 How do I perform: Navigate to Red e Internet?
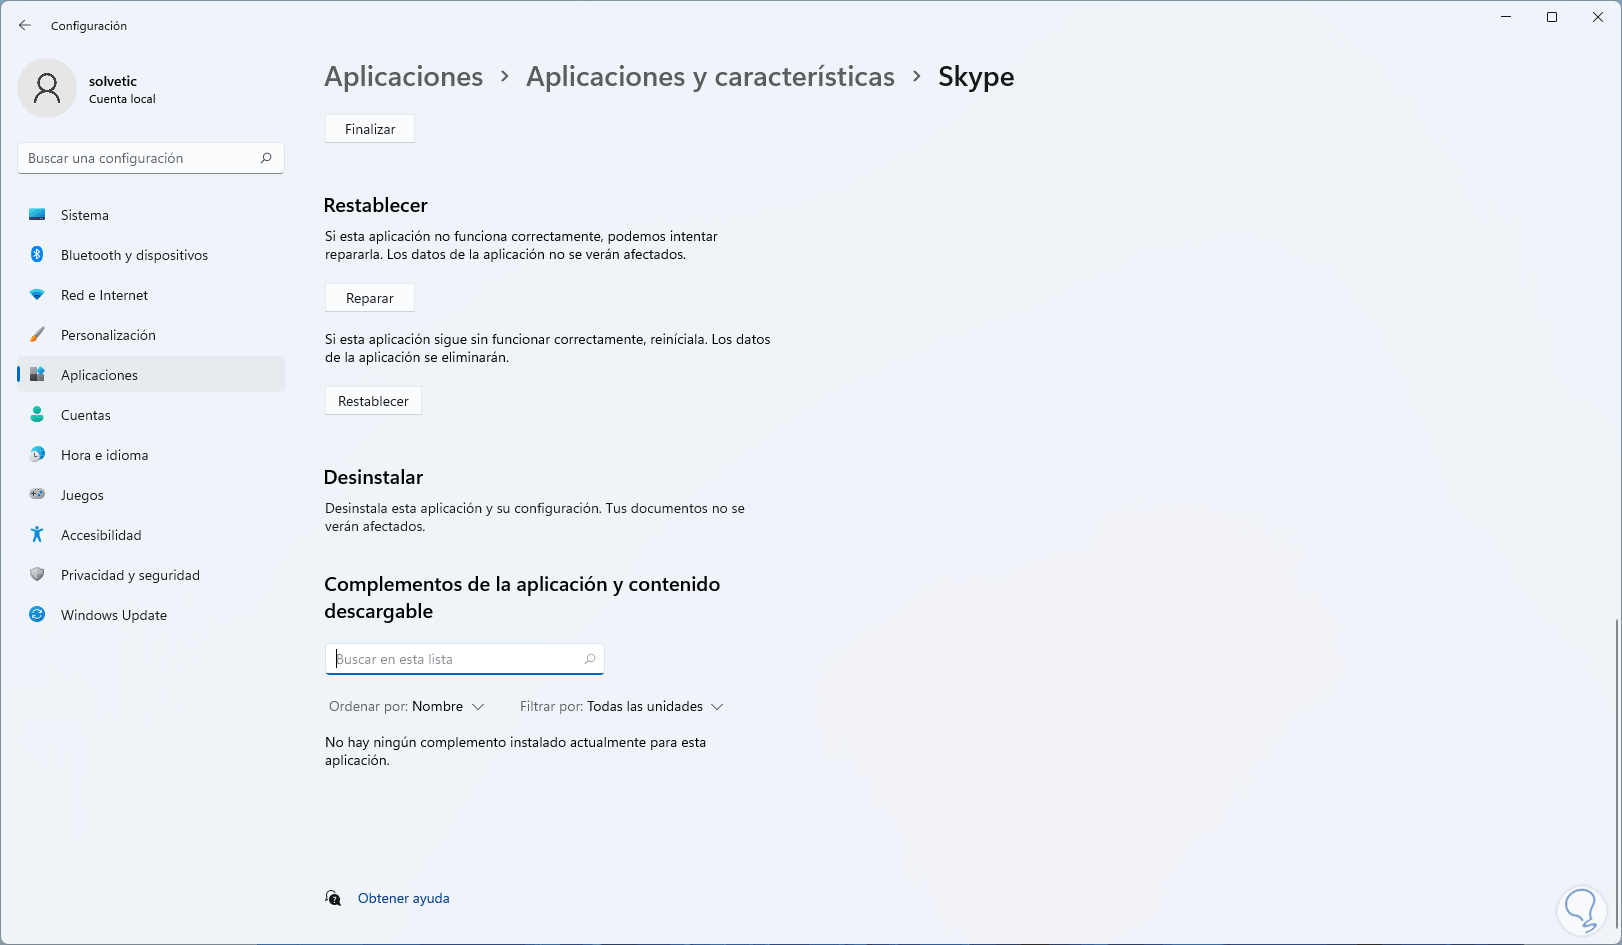(x=151, y=295)
